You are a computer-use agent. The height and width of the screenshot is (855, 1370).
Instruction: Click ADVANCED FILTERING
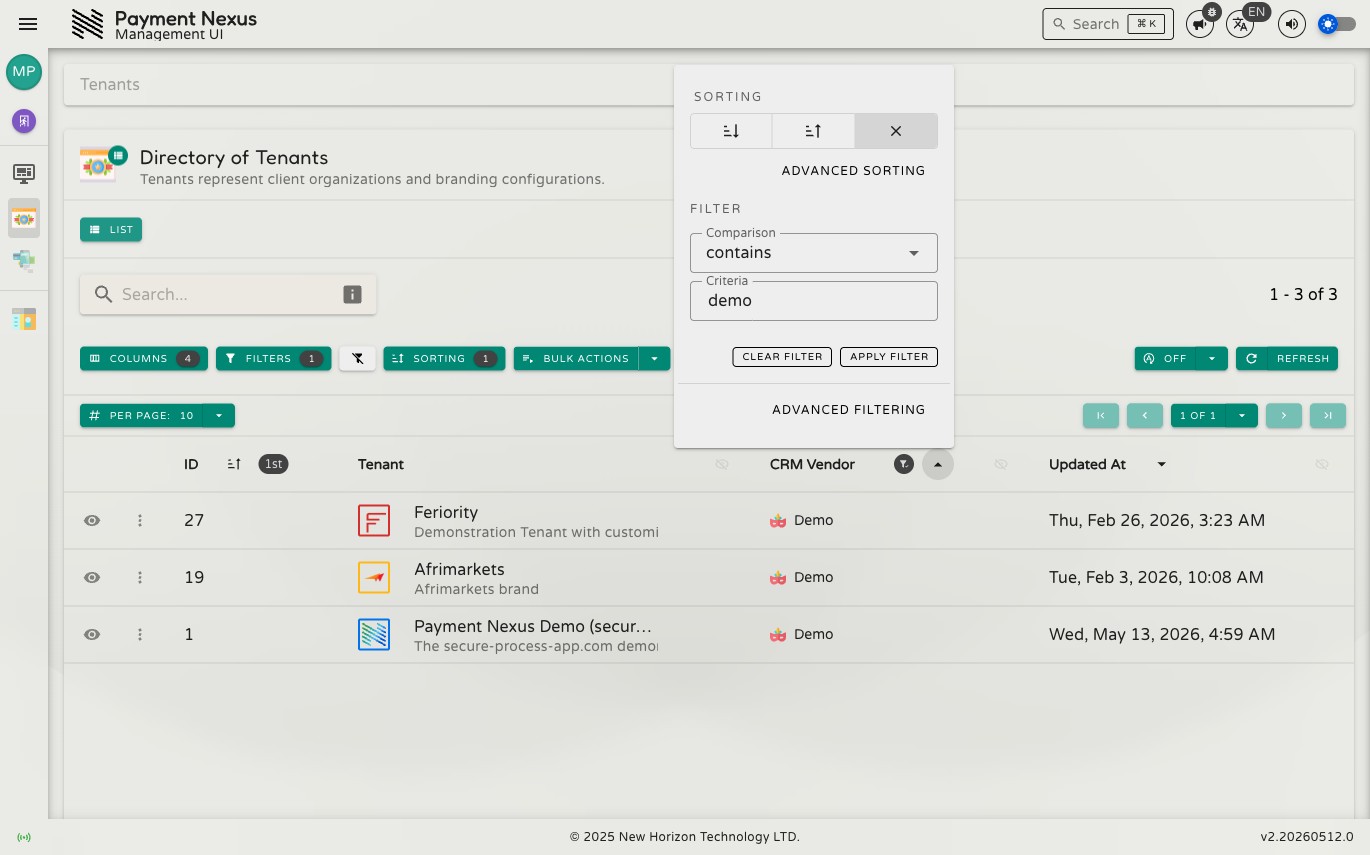point(848,409)
